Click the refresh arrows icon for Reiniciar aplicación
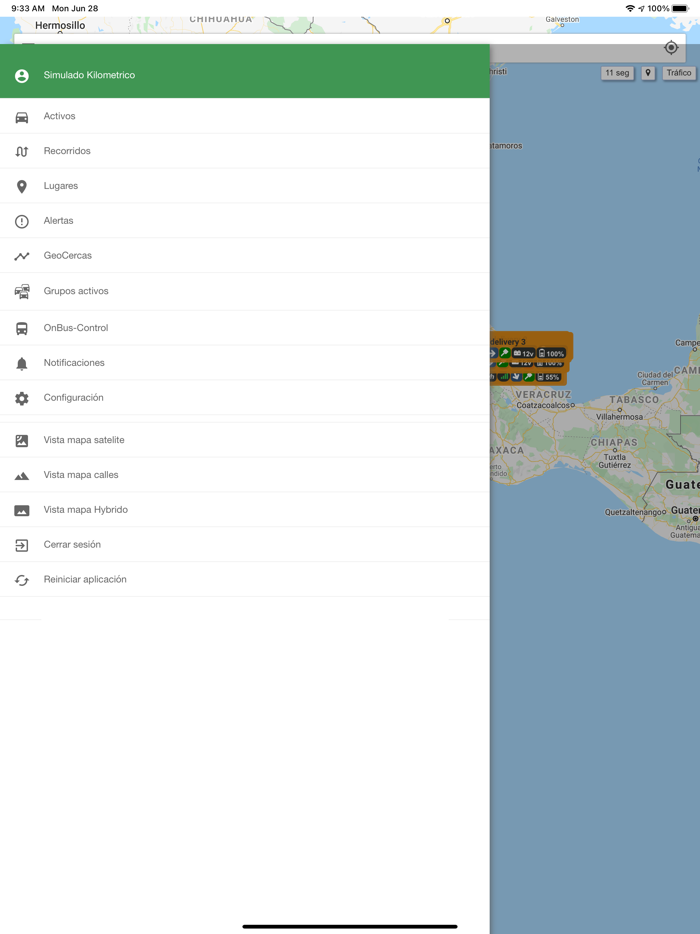The height and width of the screenshot is (934, 700). (21, 580)
